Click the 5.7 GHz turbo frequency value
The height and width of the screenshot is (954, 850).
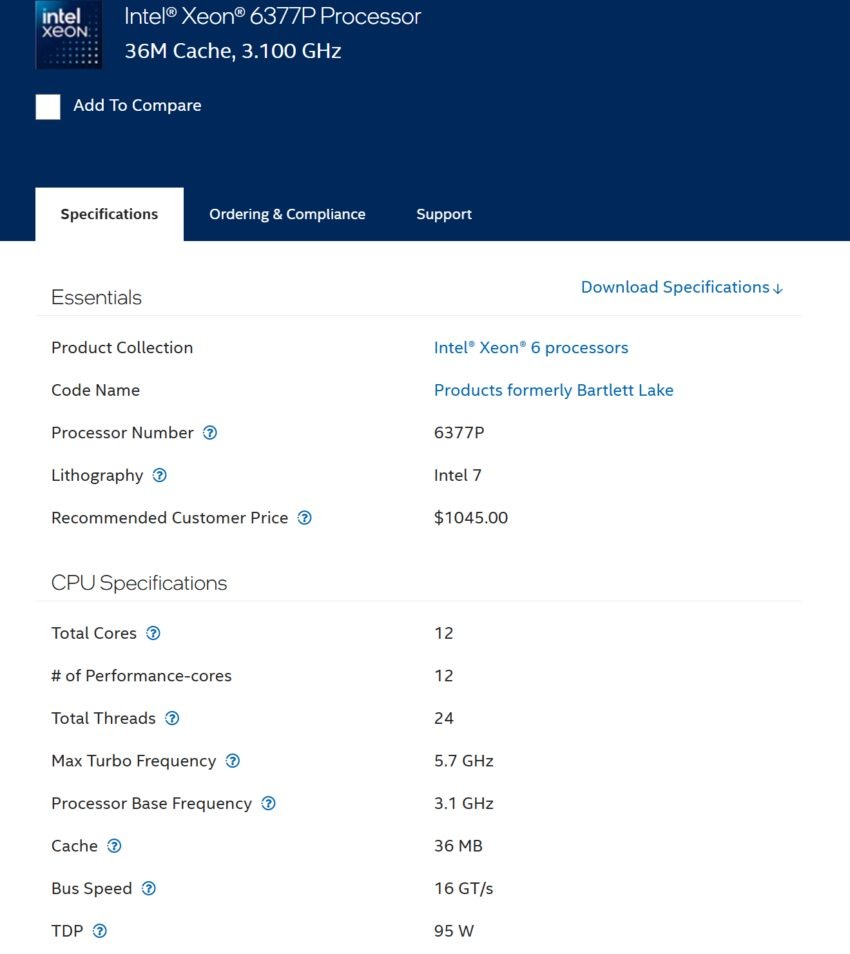[x=464, y=761]
